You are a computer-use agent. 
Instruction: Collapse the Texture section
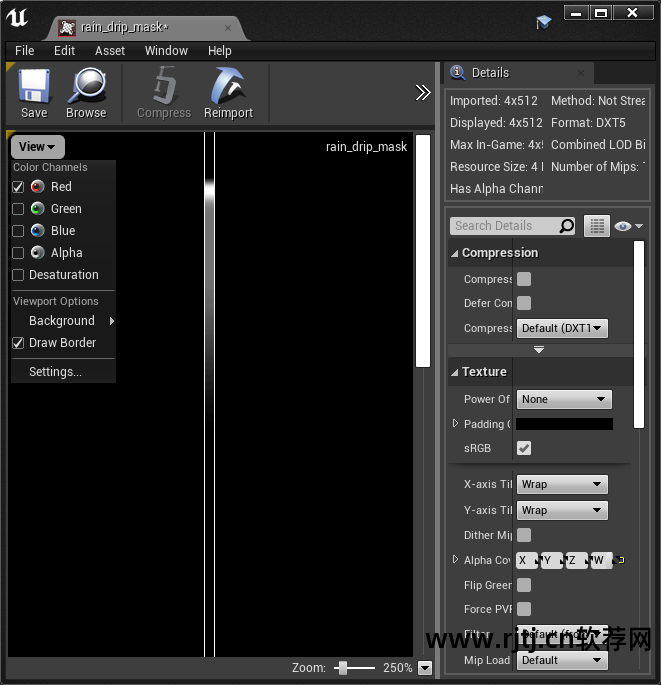tap(455, 372)
